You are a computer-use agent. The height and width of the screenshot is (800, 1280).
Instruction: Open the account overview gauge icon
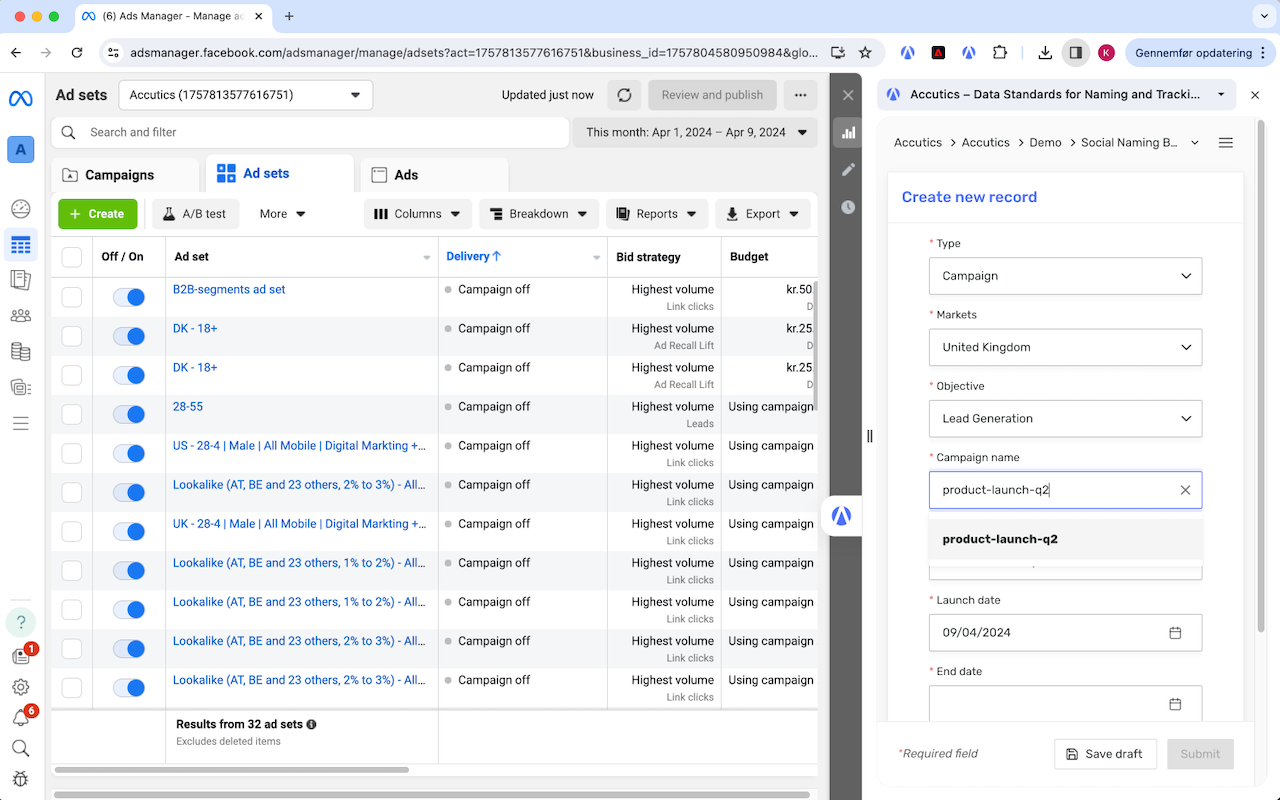(21, 209)
